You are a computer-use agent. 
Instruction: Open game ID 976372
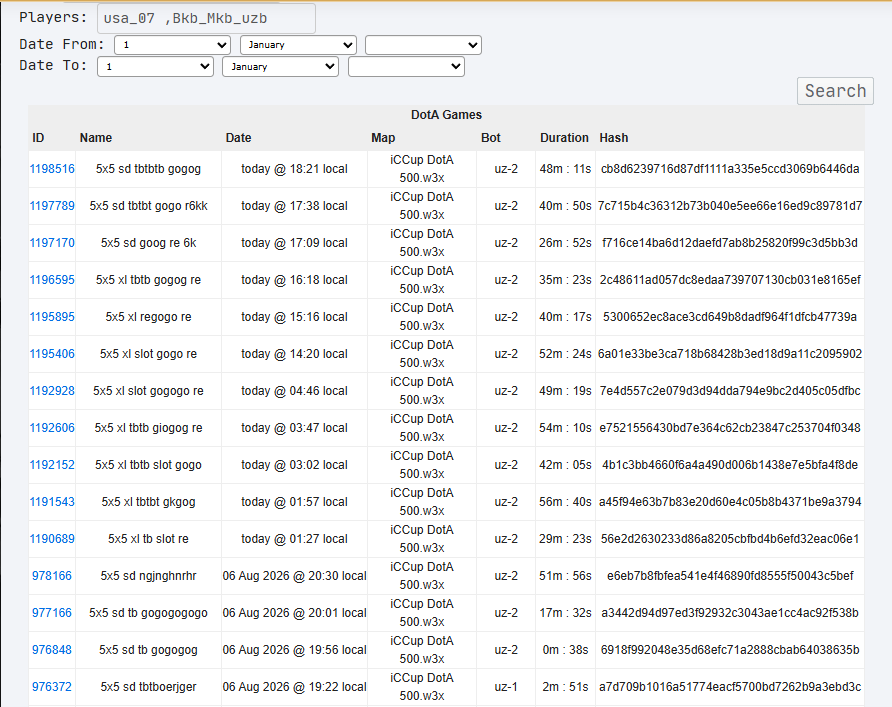pyautogui.click(x=52, y=687)
